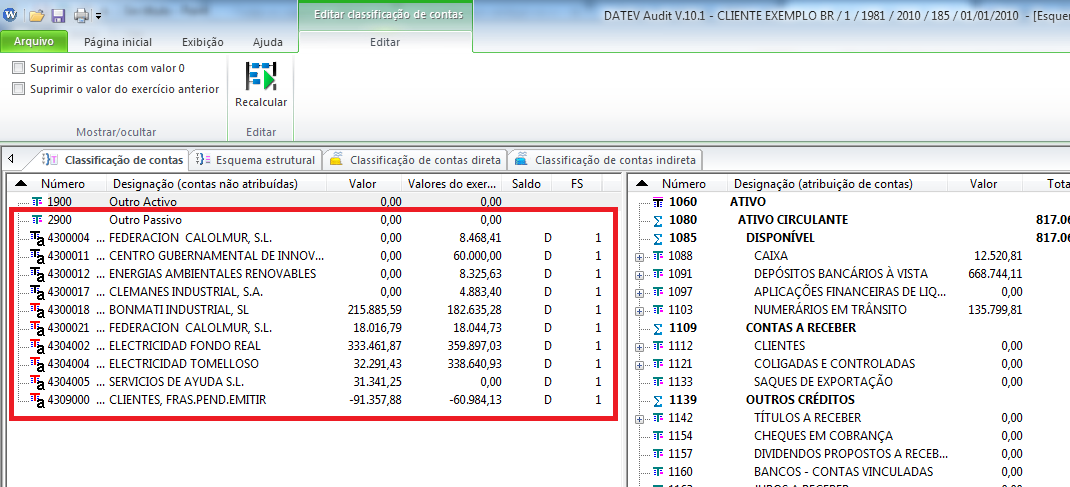Select 1160 BANCOS - CONTAS VINCULADAS row
This screenshot has width=1070, height=487.
pos(848,471)
